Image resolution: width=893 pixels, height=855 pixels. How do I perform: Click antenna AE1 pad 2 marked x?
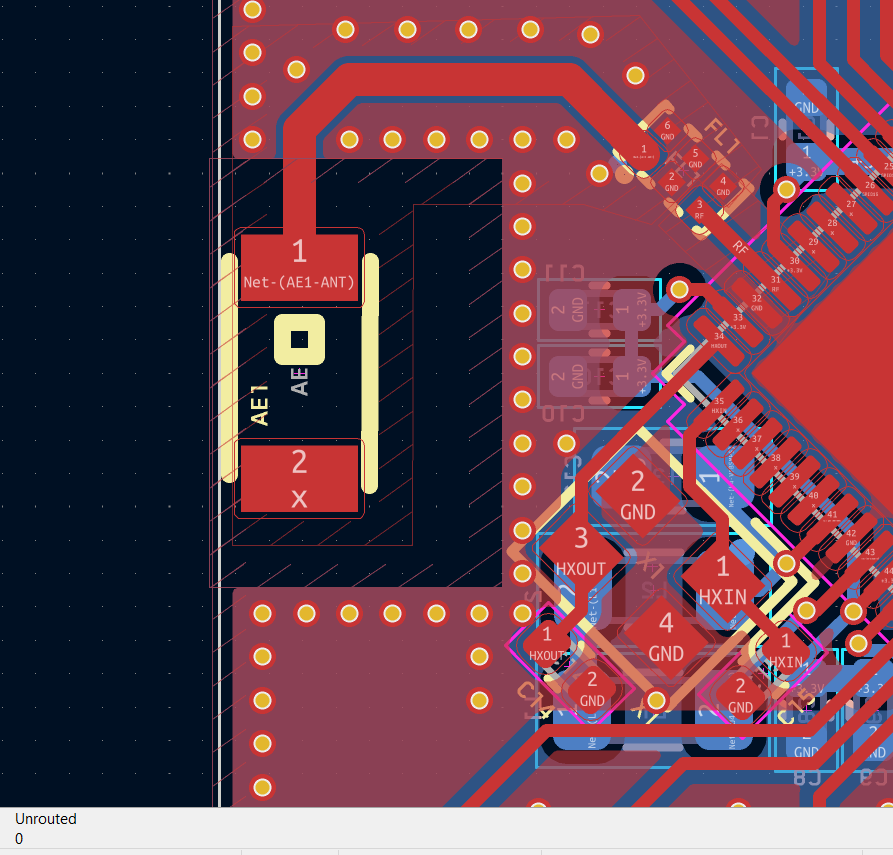coord(299,478)
